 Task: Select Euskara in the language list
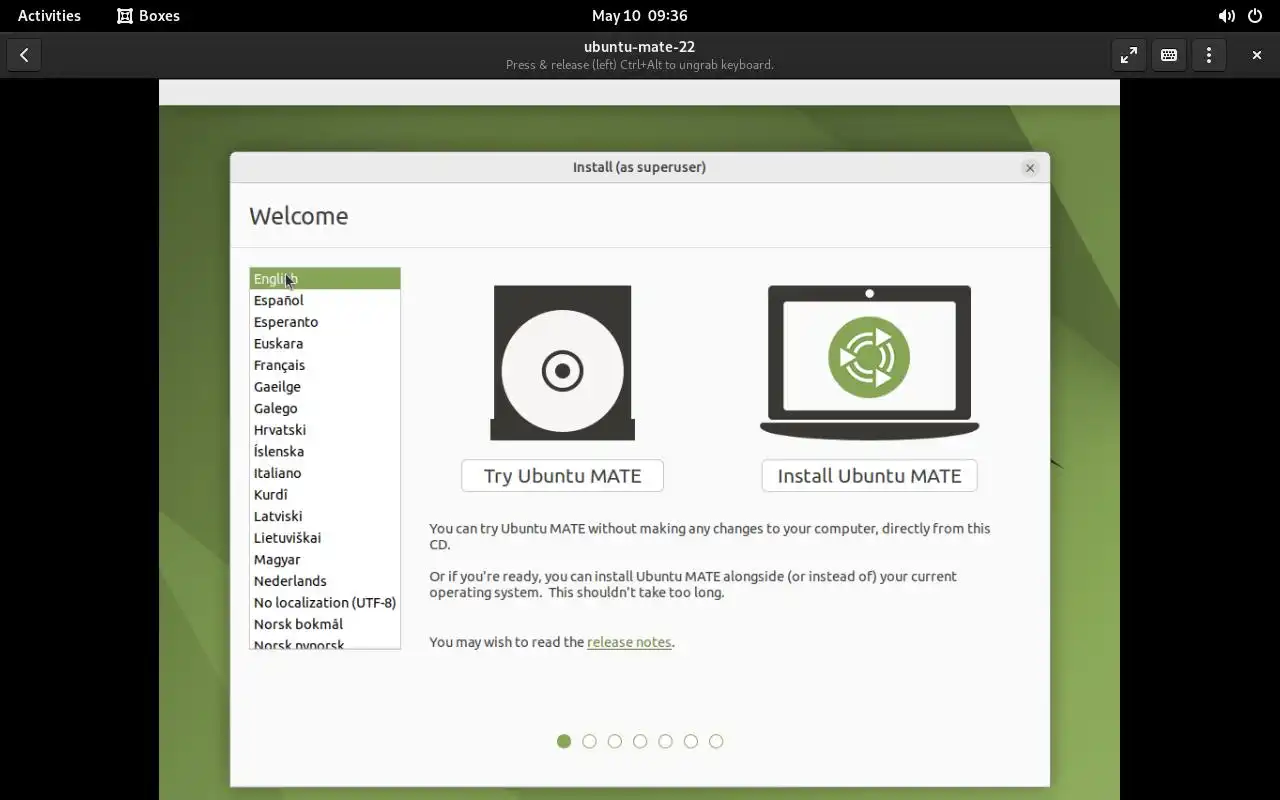point(325,343)
